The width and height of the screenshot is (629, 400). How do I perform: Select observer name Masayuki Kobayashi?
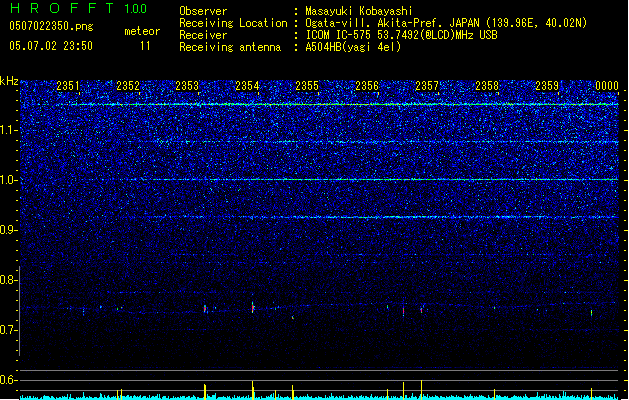(x=359, y=11)
